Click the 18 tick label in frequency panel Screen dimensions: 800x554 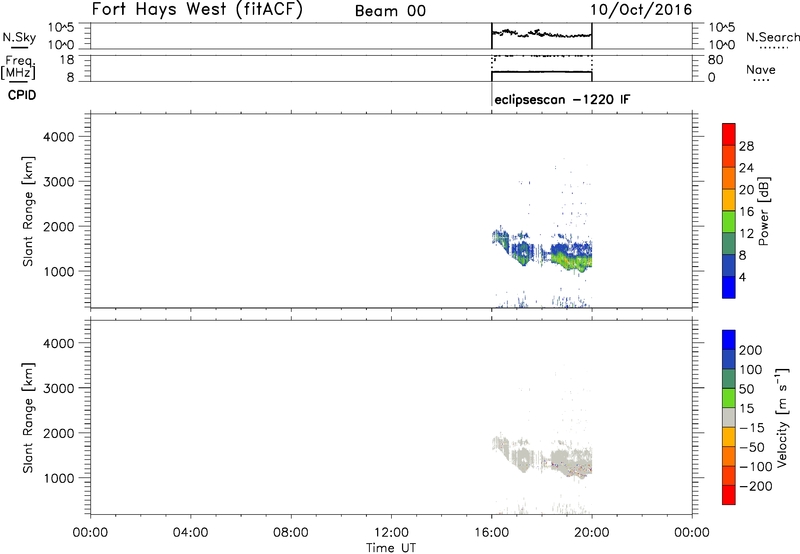click(x=67, y=60)
